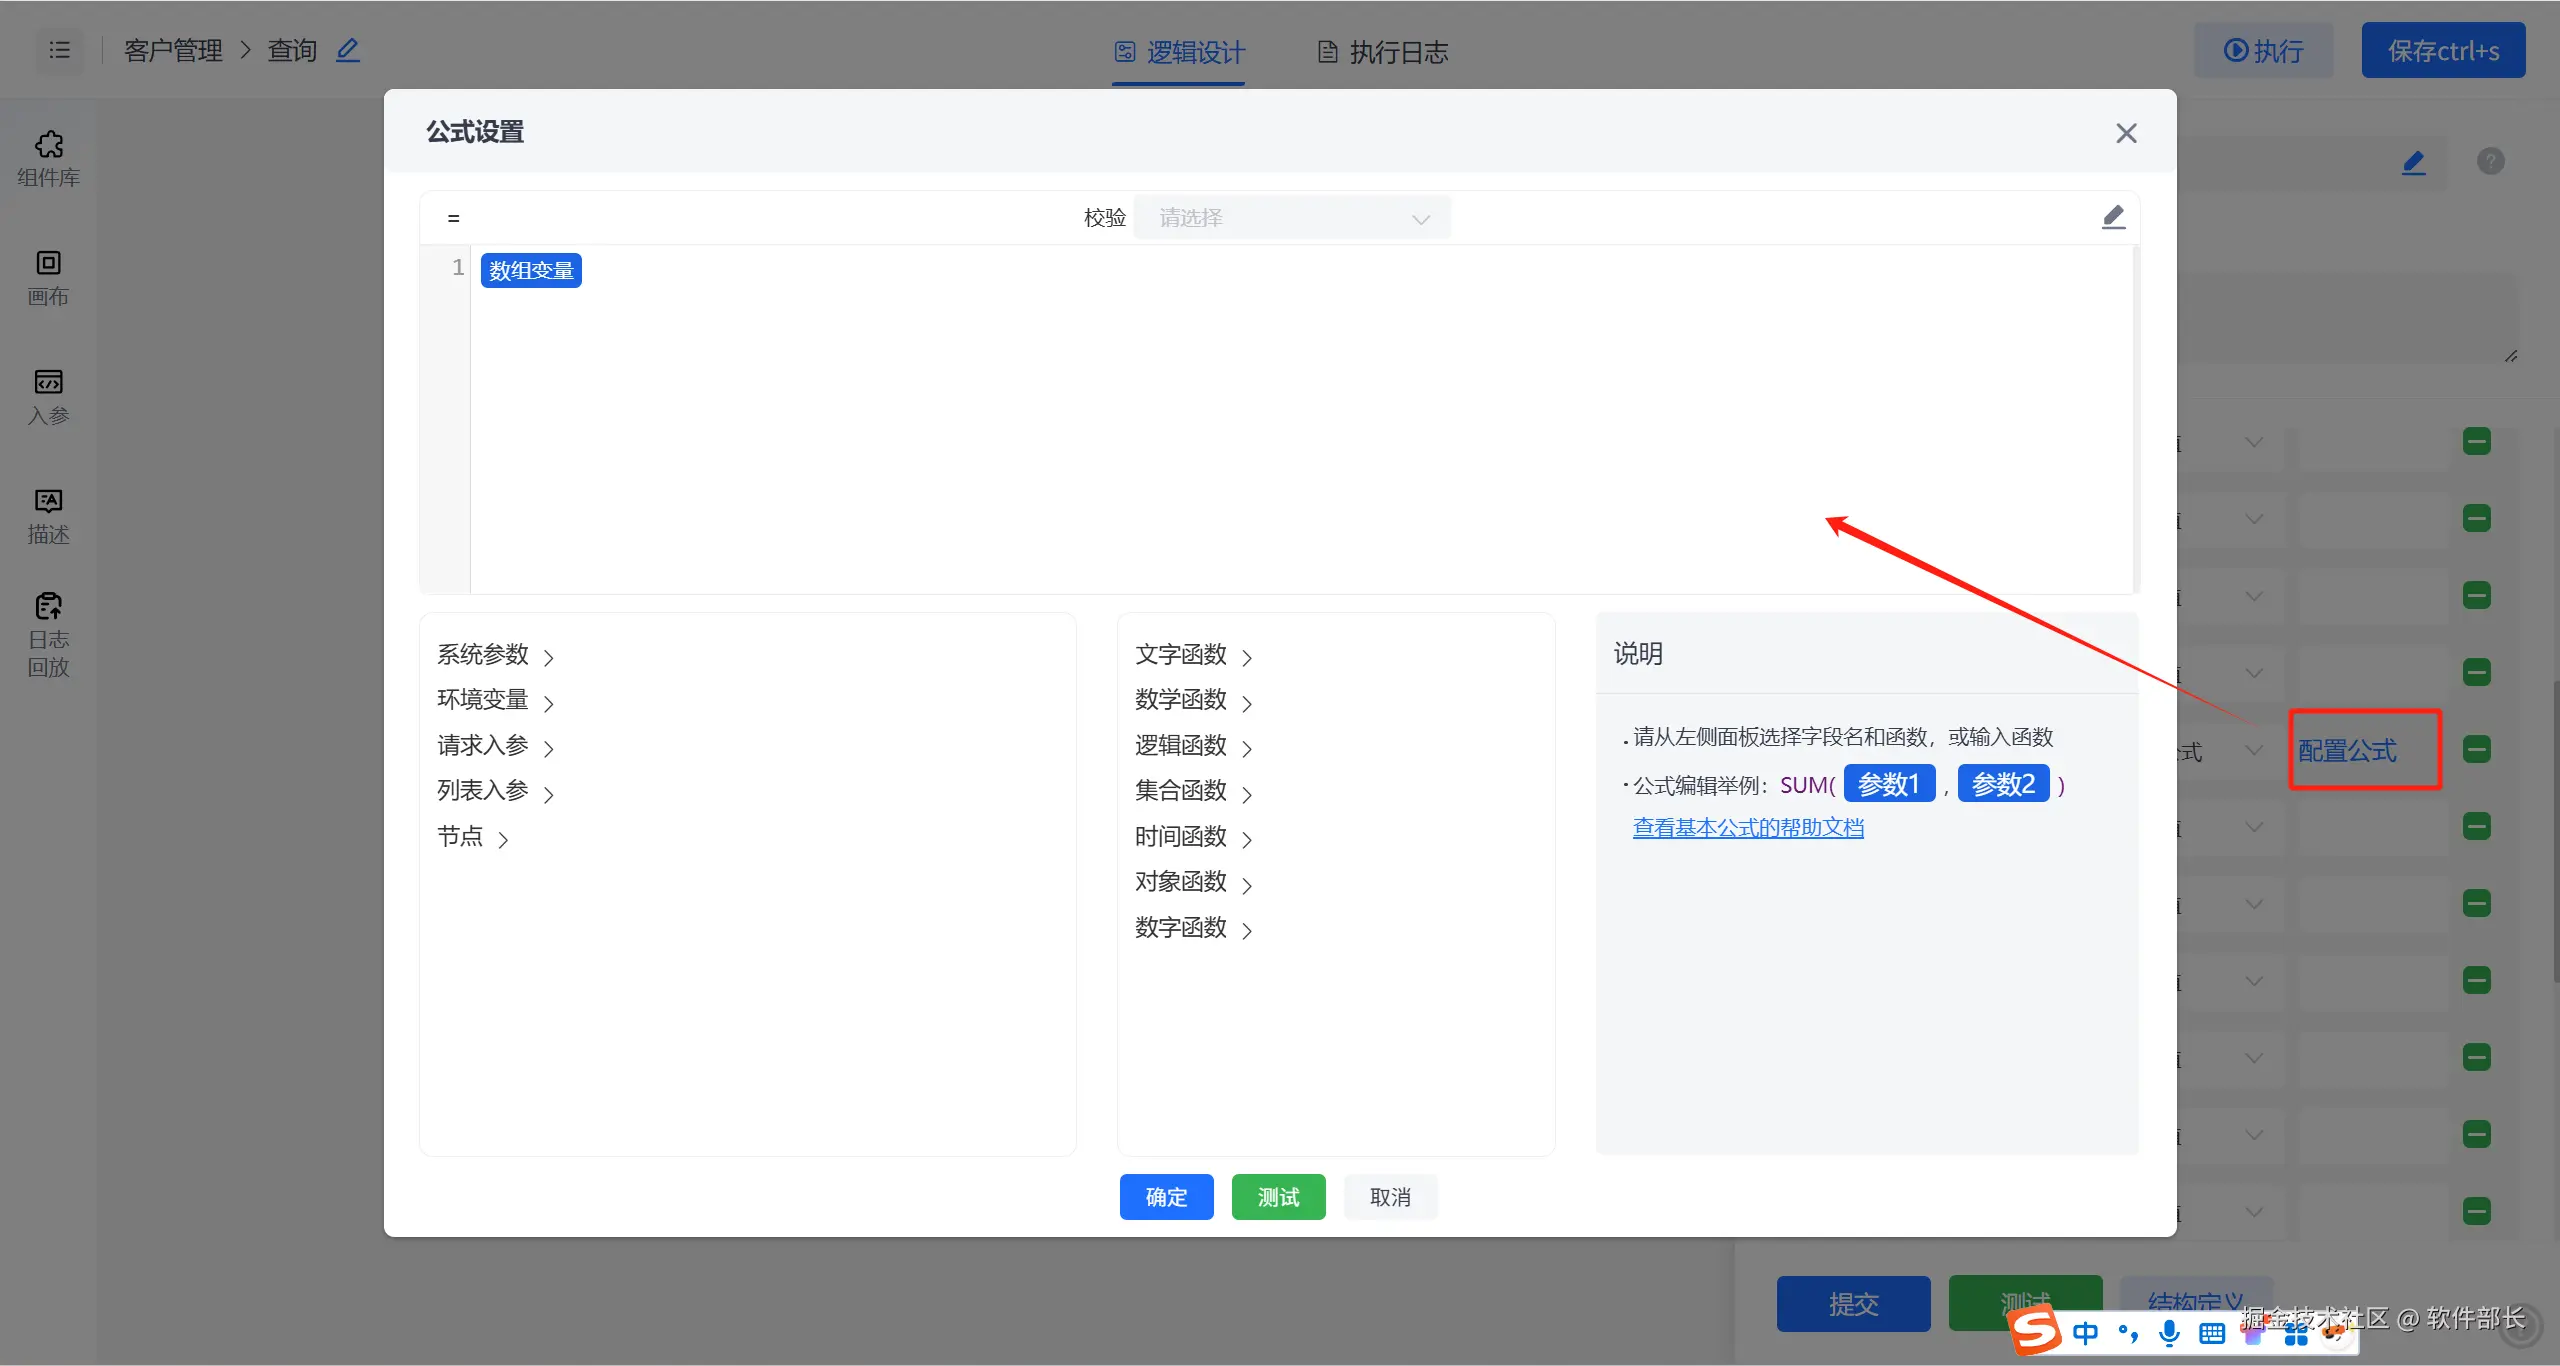Click the formula editor pencil icon
The image size is (2560, 1366).
2112,217
